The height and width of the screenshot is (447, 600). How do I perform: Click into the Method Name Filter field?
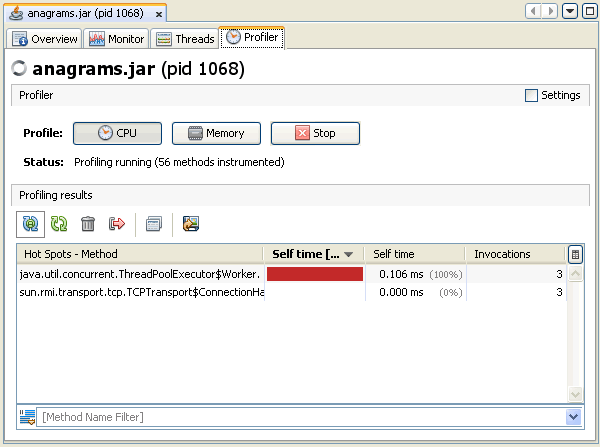click(x=300, y=416)
